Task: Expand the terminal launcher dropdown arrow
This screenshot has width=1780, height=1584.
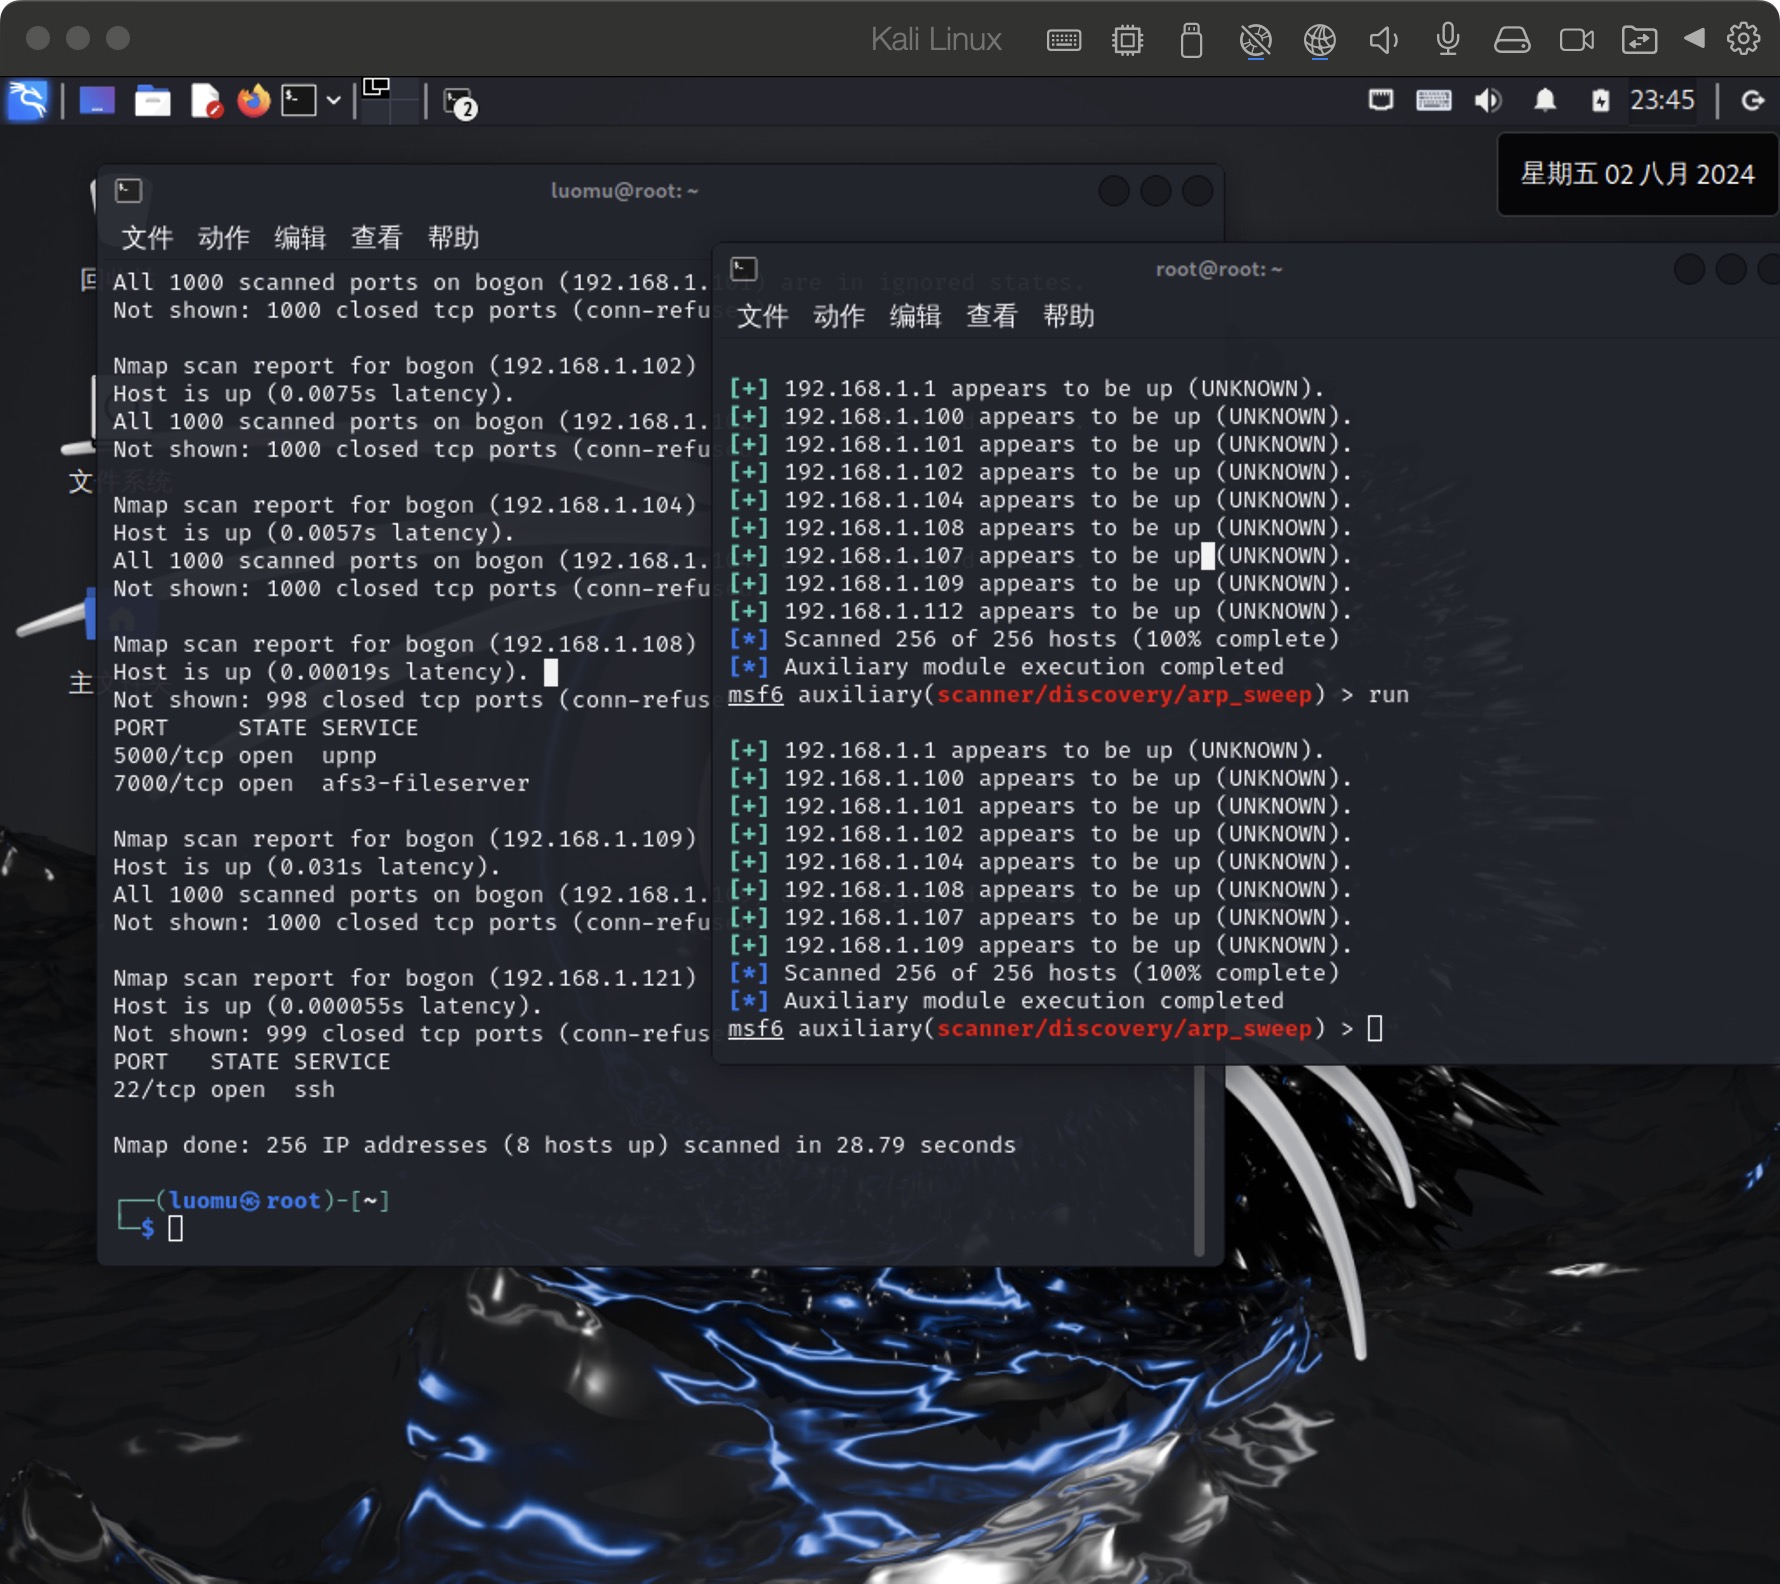Action: (334, 101)
